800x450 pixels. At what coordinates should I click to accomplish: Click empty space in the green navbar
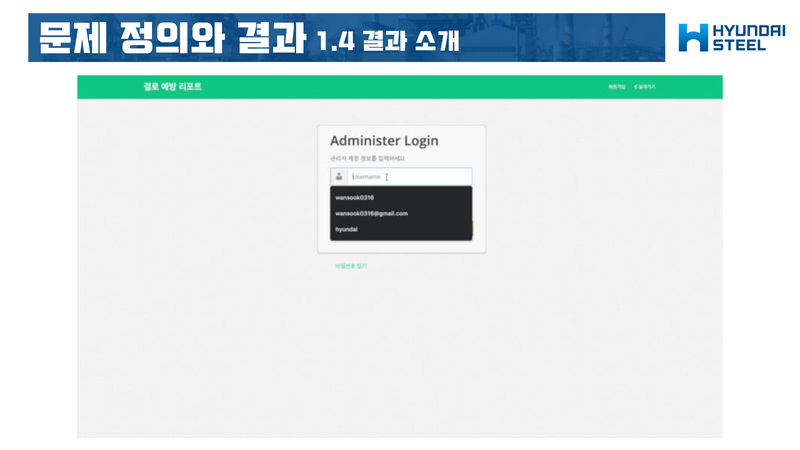coord(400,87)
